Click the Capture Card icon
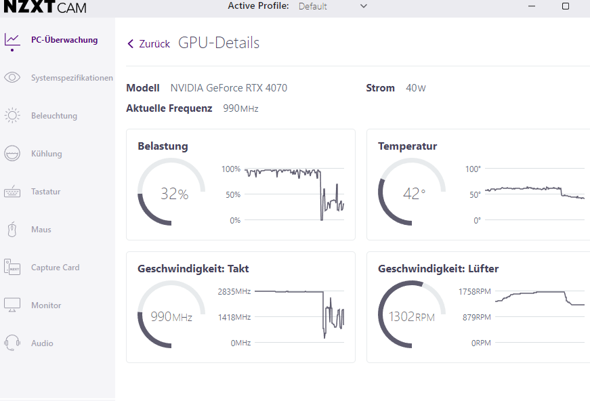The height and width of the screenshot is (401, 590). point(12,267)
